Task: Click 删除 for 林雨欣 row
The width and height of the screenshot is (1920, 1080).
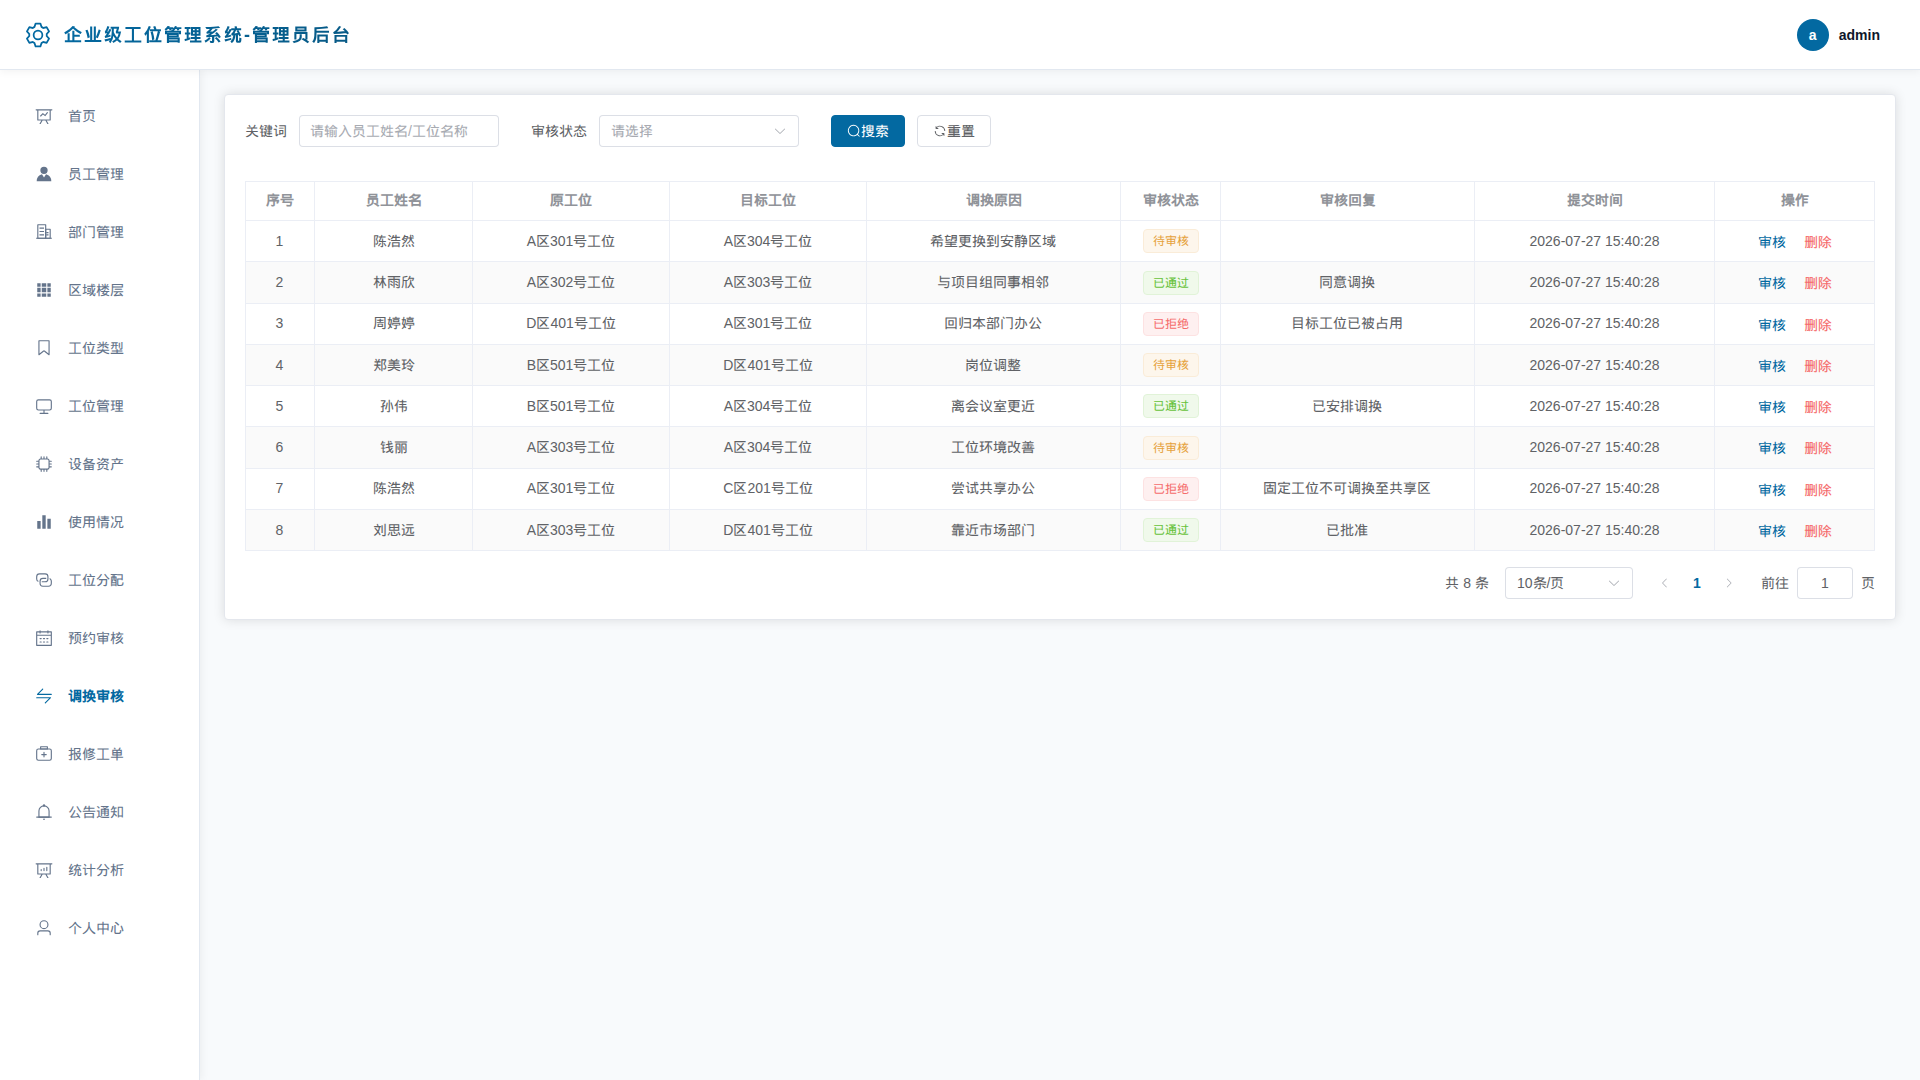Action: 1817,283
